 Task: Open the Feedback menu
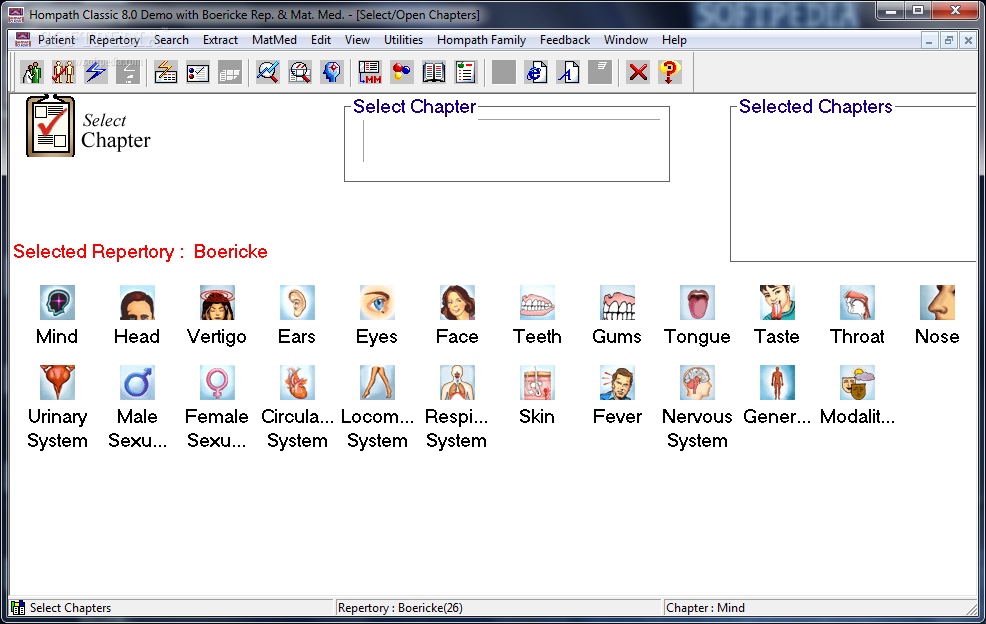tap(565, 40)
